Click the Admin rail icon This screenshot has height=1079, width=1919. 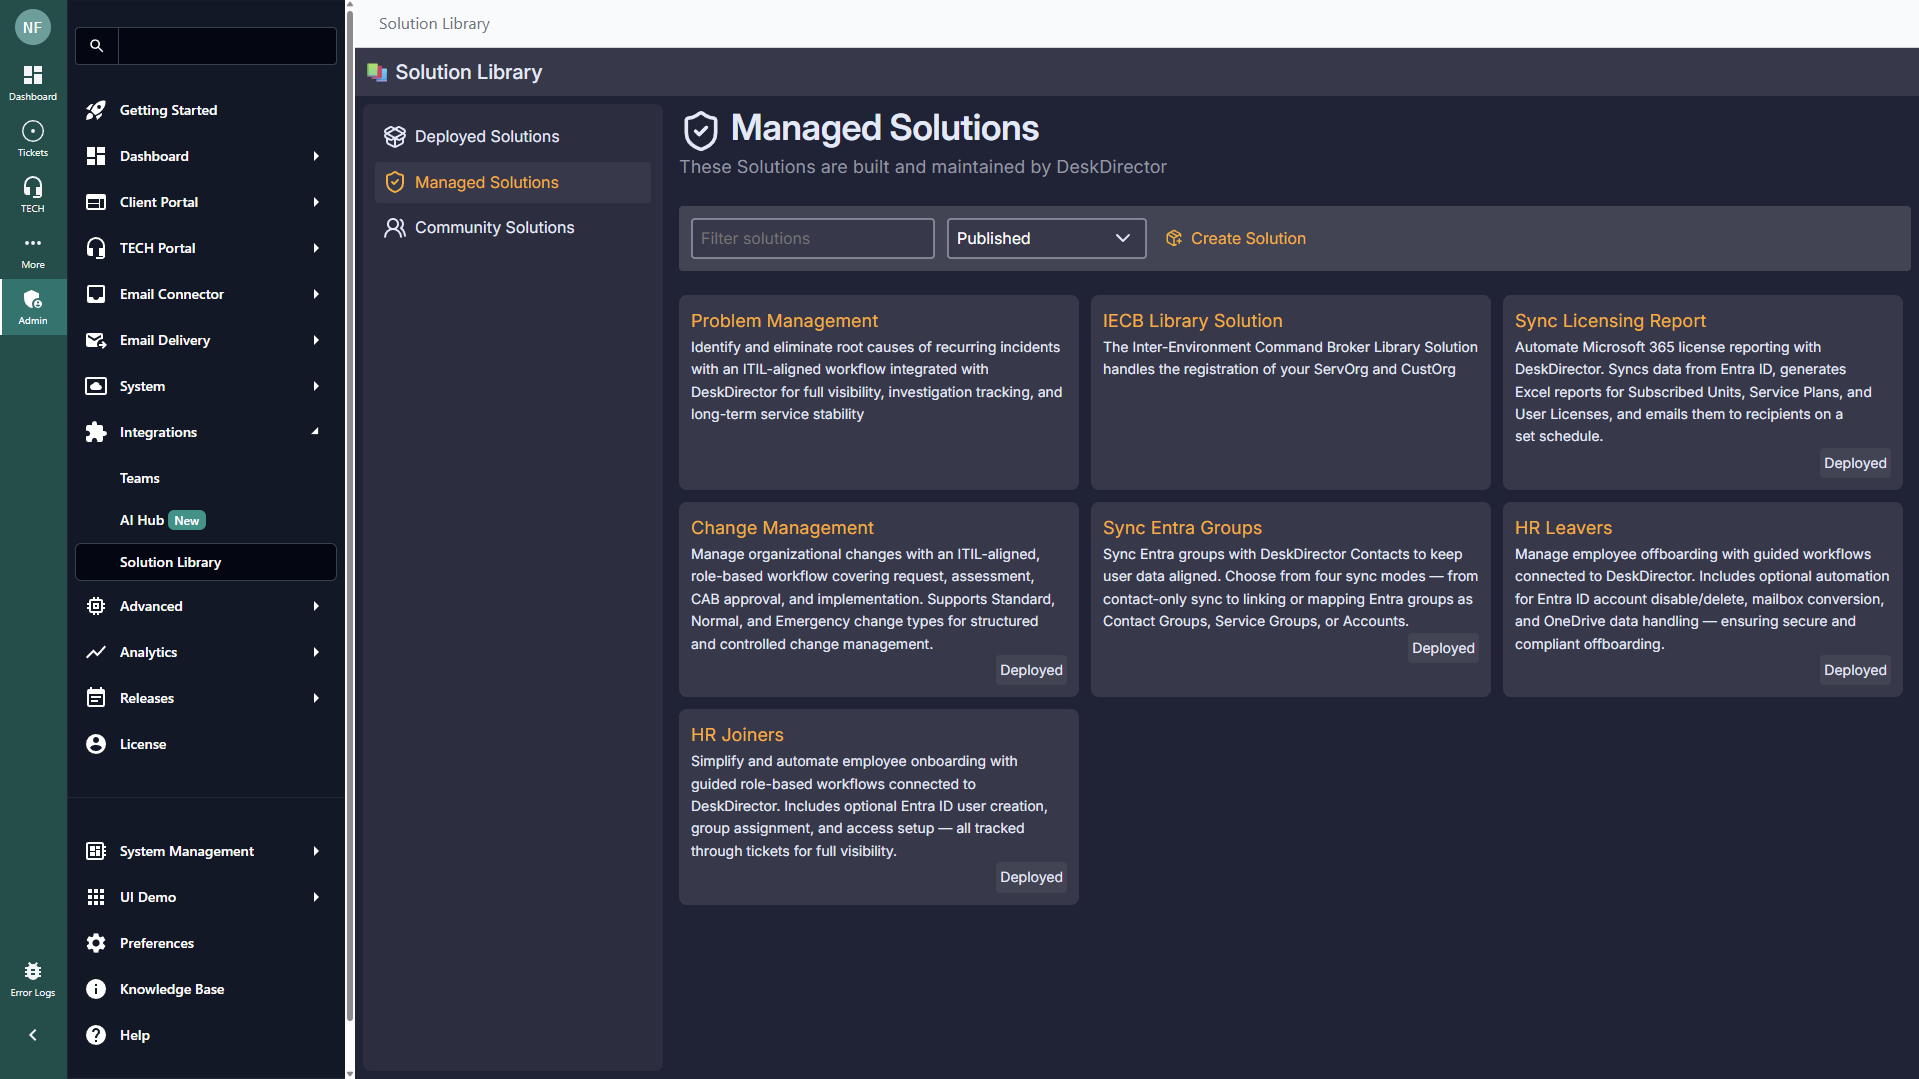[x=33, y=306]
